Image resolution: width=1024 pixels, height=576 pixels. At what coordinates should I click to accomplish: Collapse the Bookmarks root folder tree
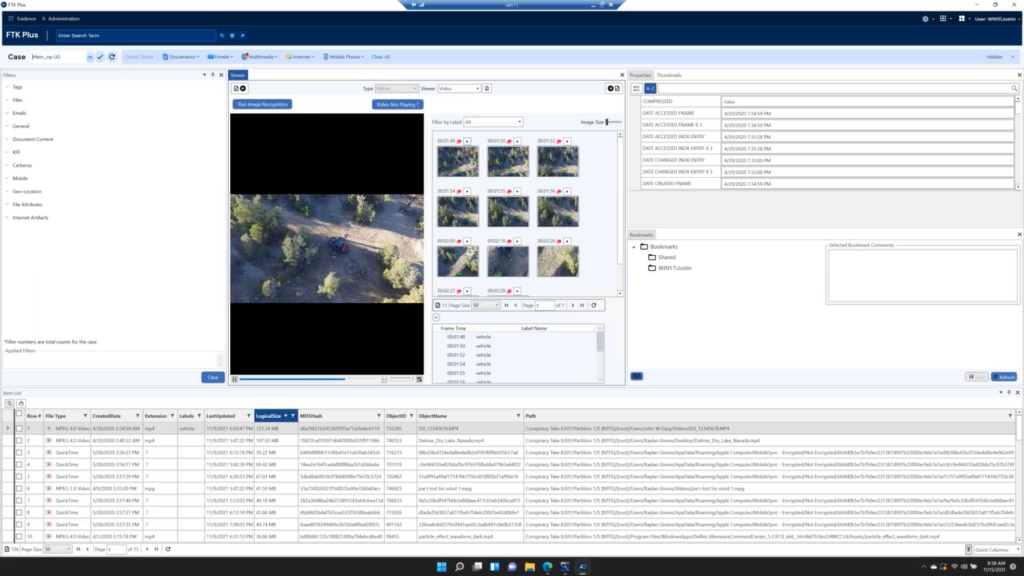pos(633,247)
